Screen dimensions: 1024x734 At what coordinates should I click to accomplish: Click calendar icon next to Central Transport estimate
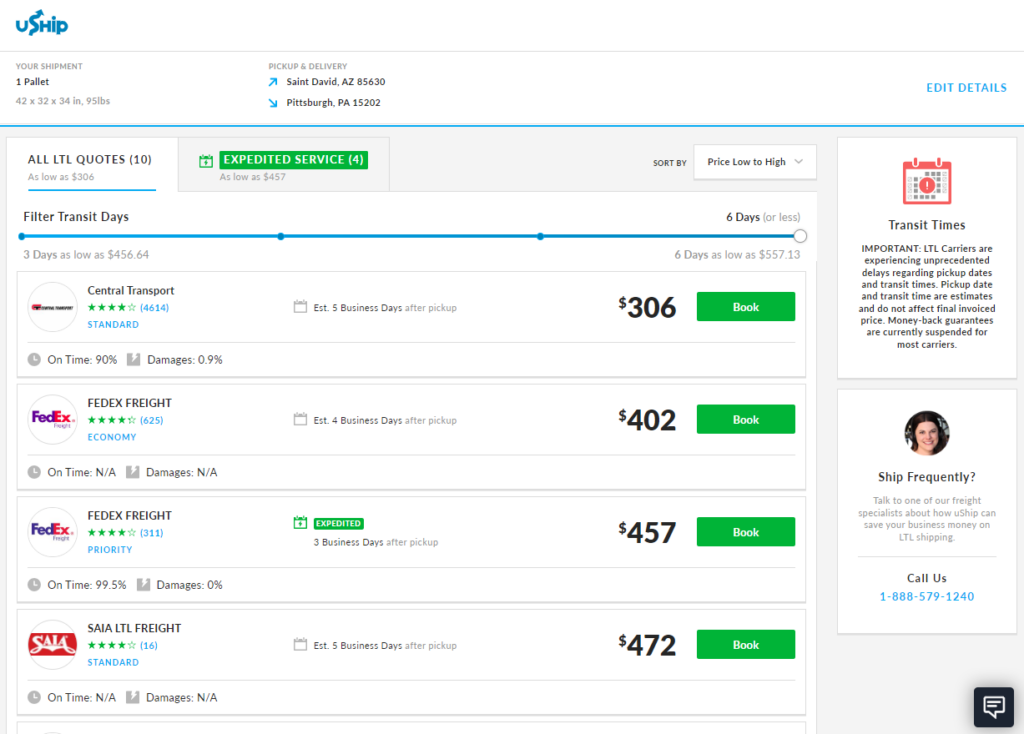300,306
